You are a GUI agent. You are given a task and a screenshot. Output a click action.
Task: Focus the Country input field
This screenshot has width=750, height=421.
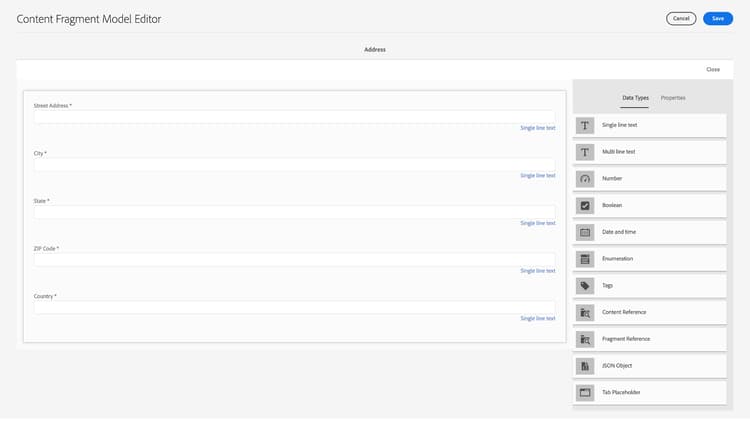(x=294, y=307)
